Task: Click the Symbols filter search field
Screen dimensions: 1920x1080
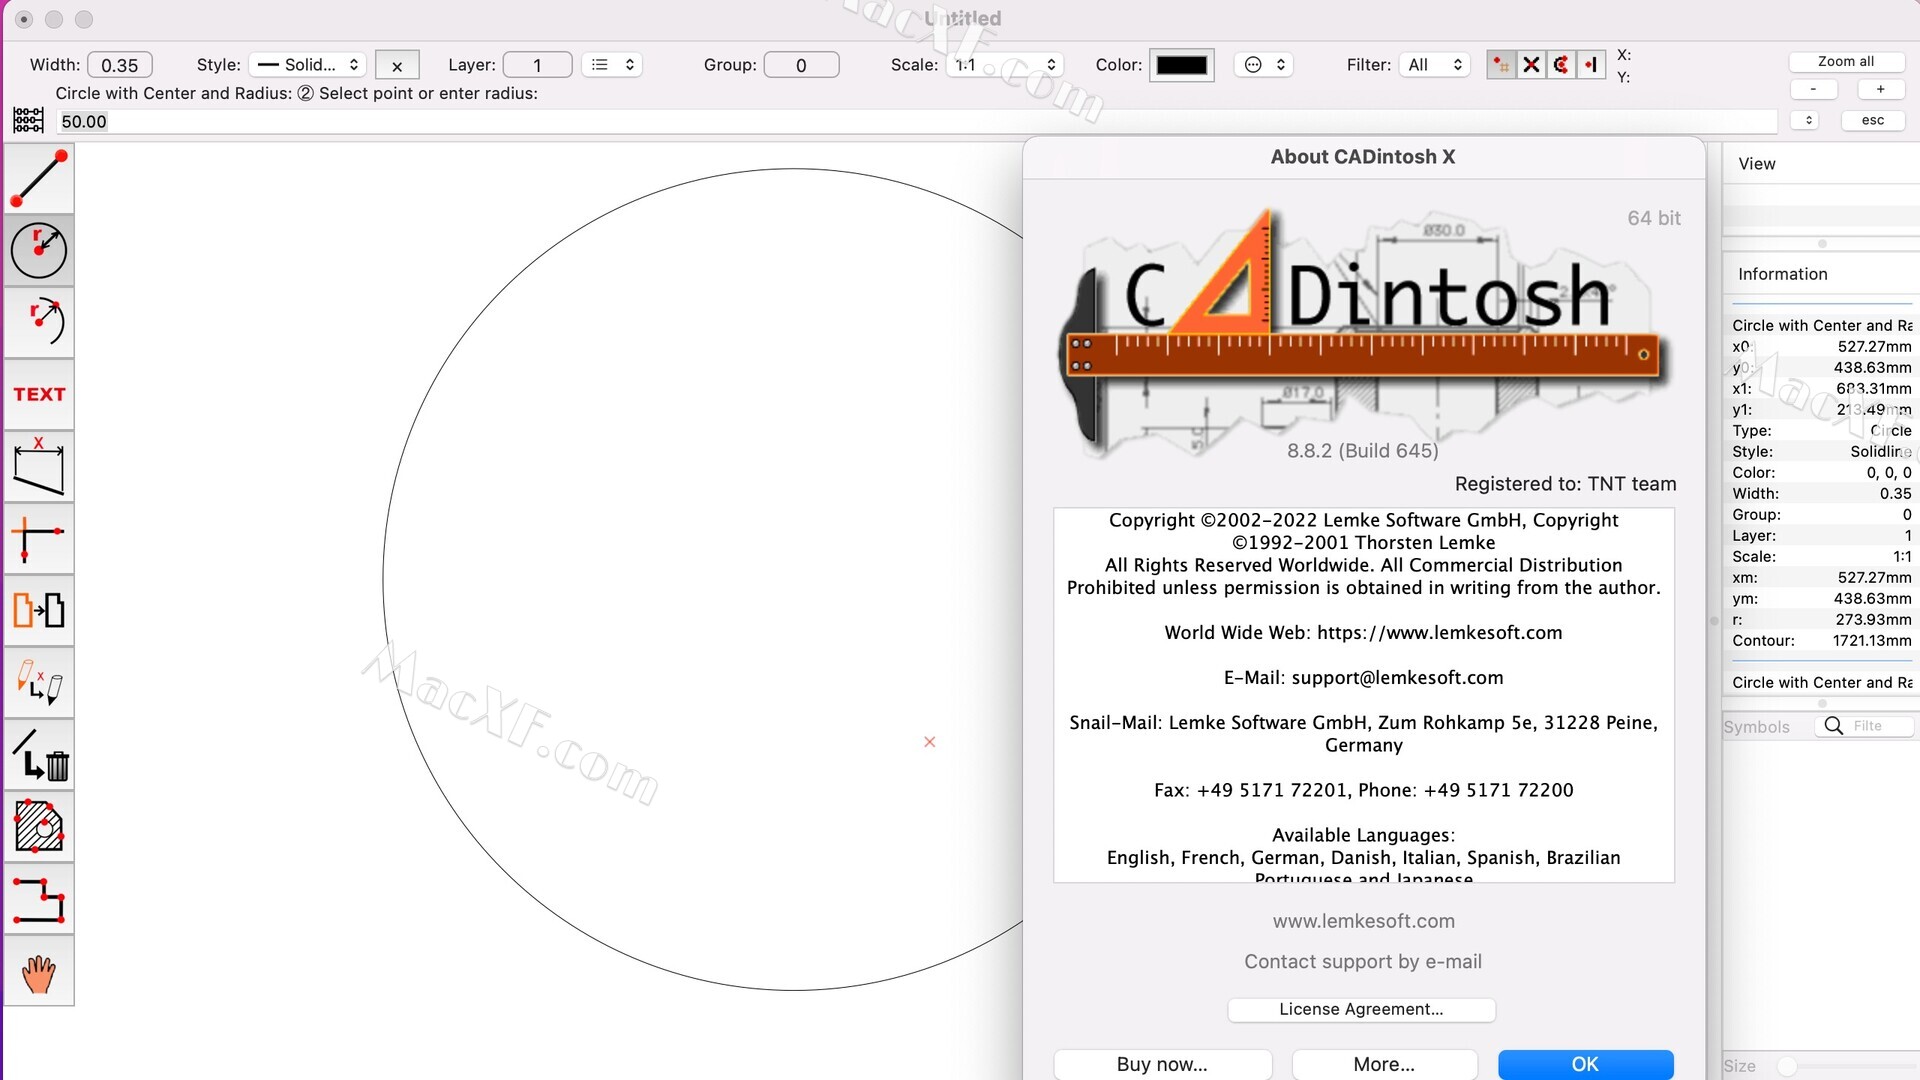Action: (1865, 726)
